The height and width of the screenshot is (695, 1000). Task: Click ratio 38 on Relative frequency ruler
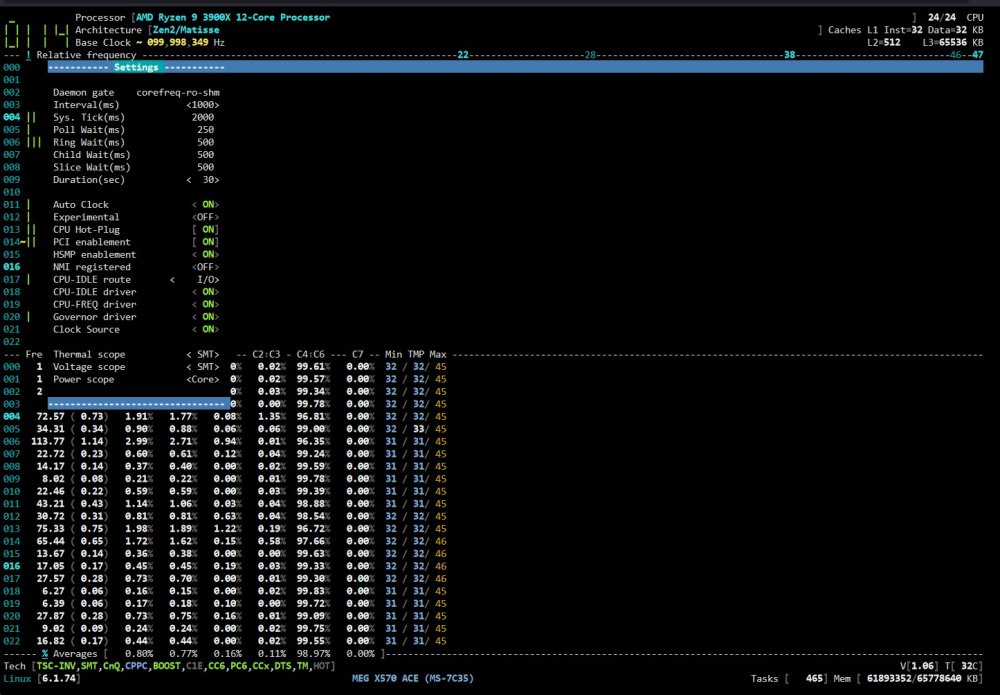pyautogui.click(x=790, y=55)
